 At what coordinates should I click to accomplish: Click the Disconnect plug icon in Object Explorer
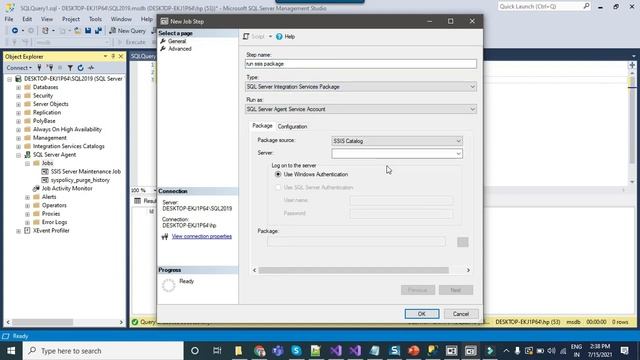click(50, 68)
